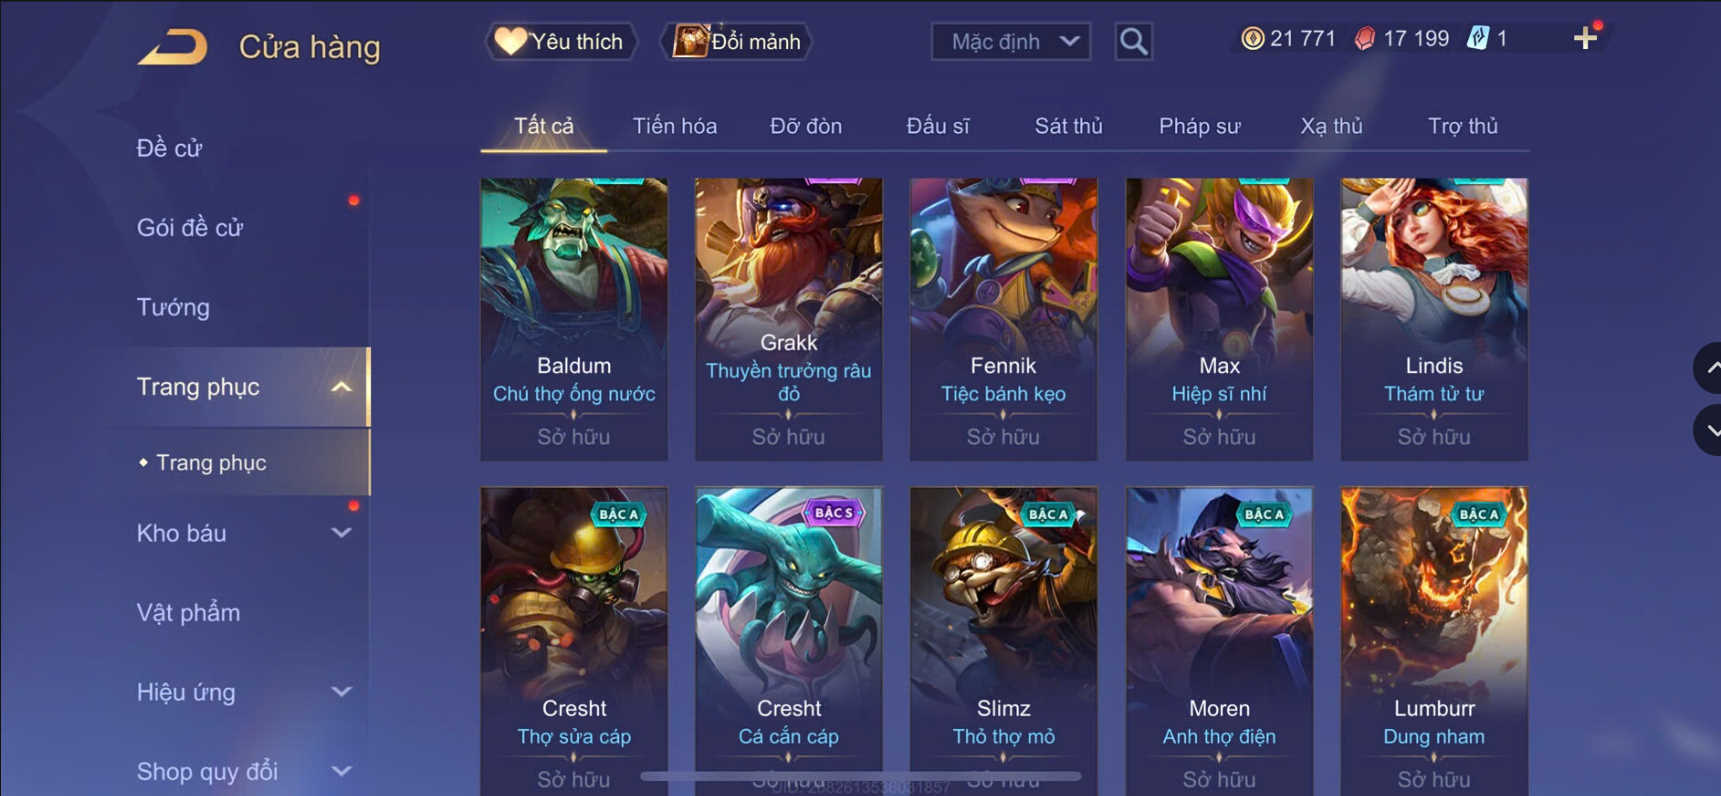Open Gói đề cử in the sidebar
The image size is (1721, 796).
point(190,228)
